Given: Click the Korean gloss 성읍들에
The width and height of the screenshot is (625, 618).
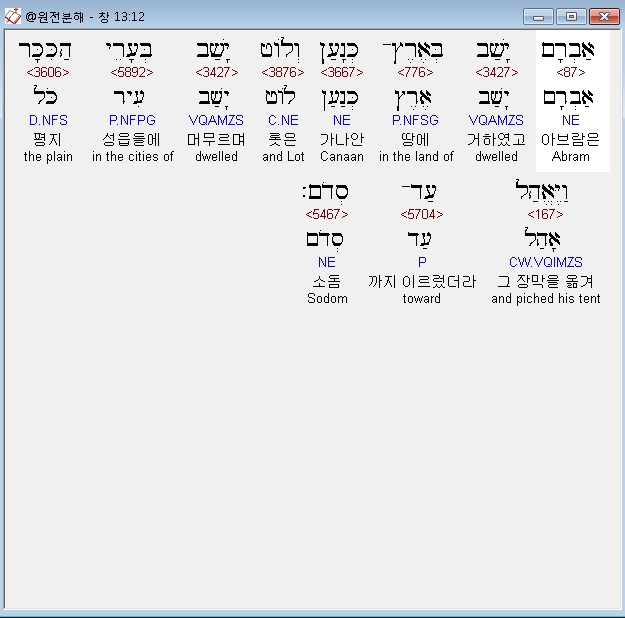Looking at the screenshot, I should pyautogui.click(x=131, y=140).
